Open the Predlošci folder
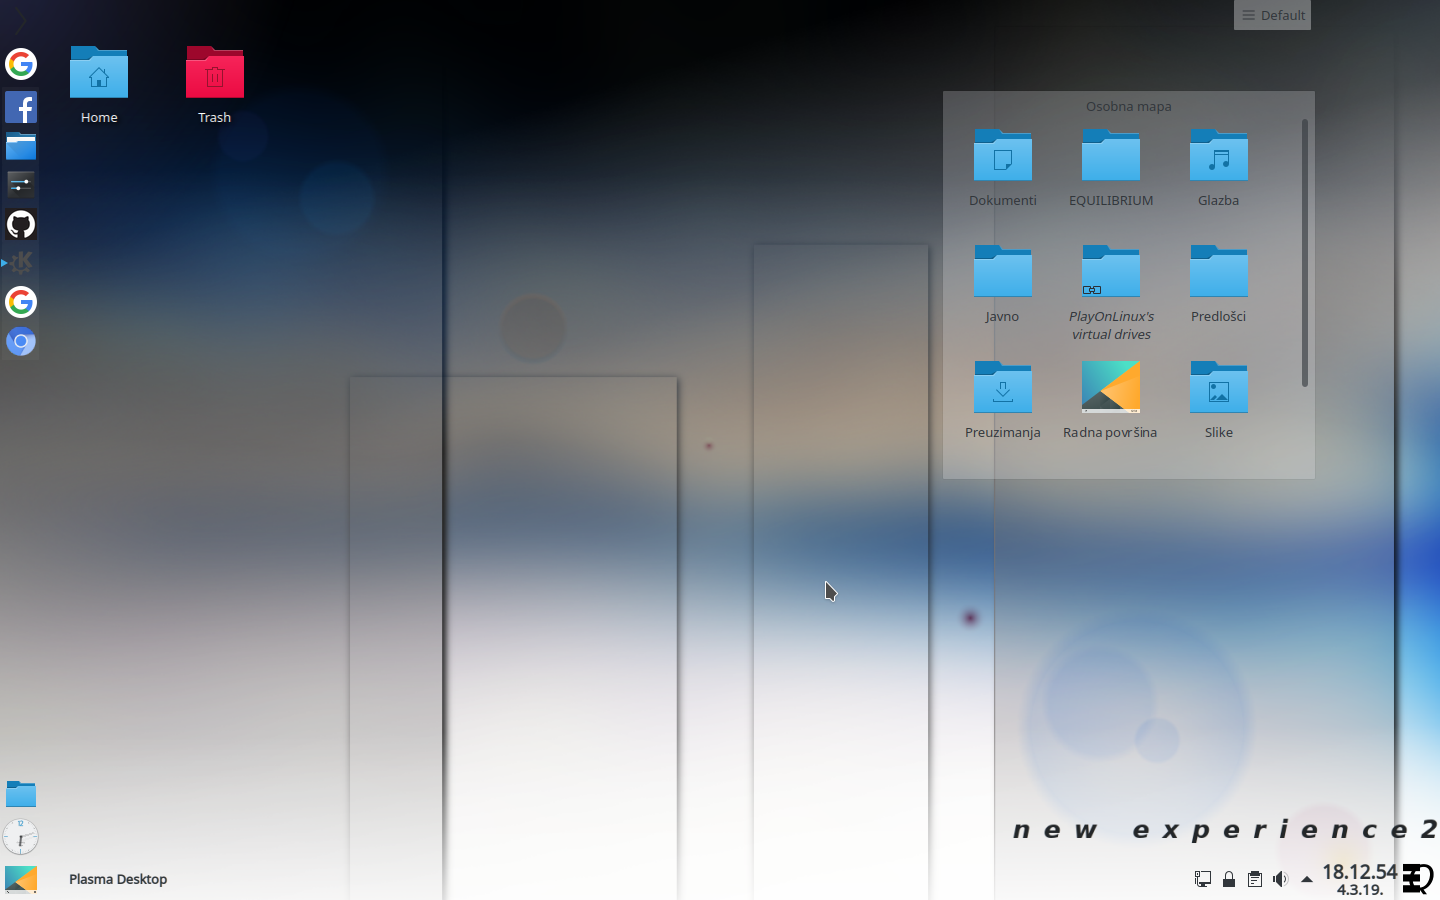 click(x=1219, y=284)
